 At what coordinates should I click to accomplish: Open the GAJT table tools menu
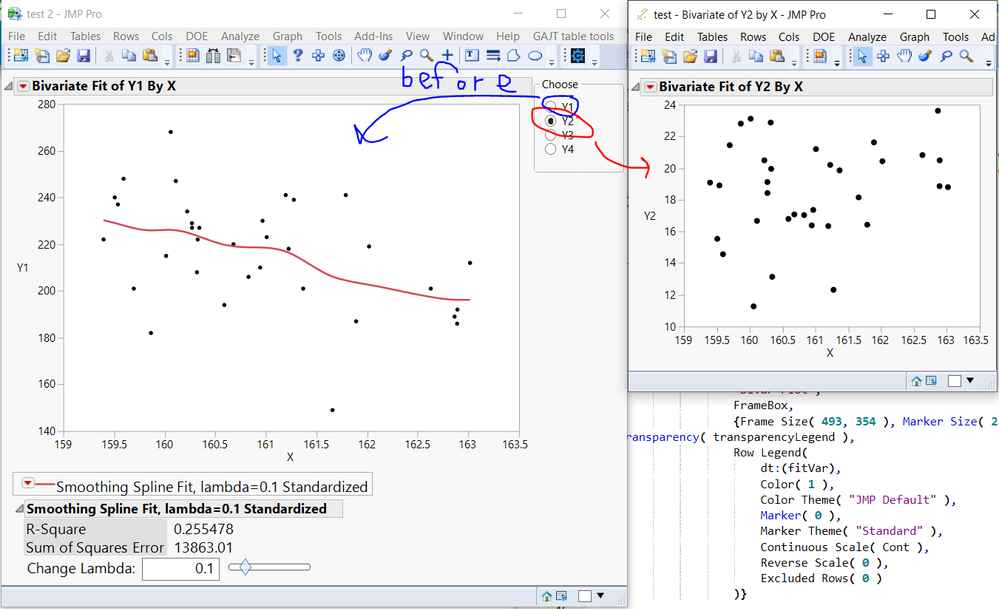coord(573,36)
